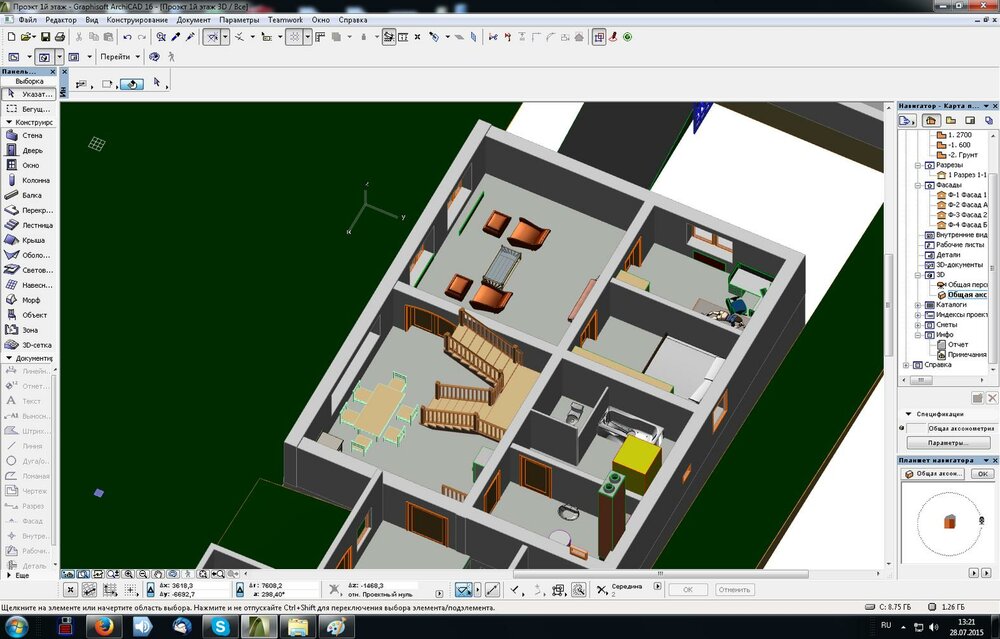1000x639 pixels.
Task: Open Firefox from the taskbar
Action: pos(104,626)
